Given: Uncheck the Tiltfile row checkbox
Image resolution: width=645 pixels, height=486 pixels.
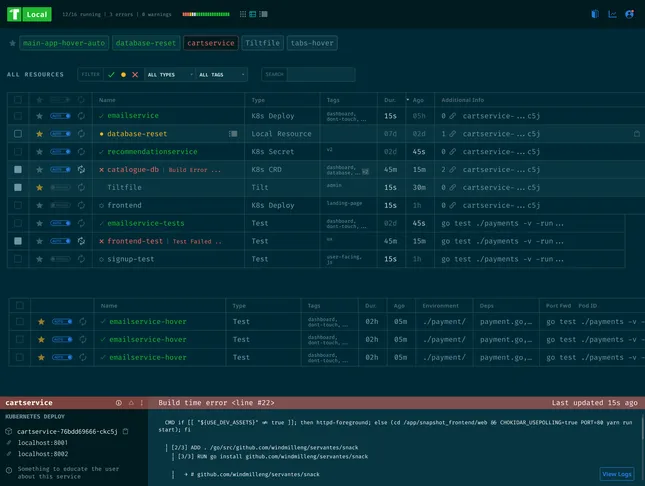Looking at the screenshot, I should tap(18, 188).
